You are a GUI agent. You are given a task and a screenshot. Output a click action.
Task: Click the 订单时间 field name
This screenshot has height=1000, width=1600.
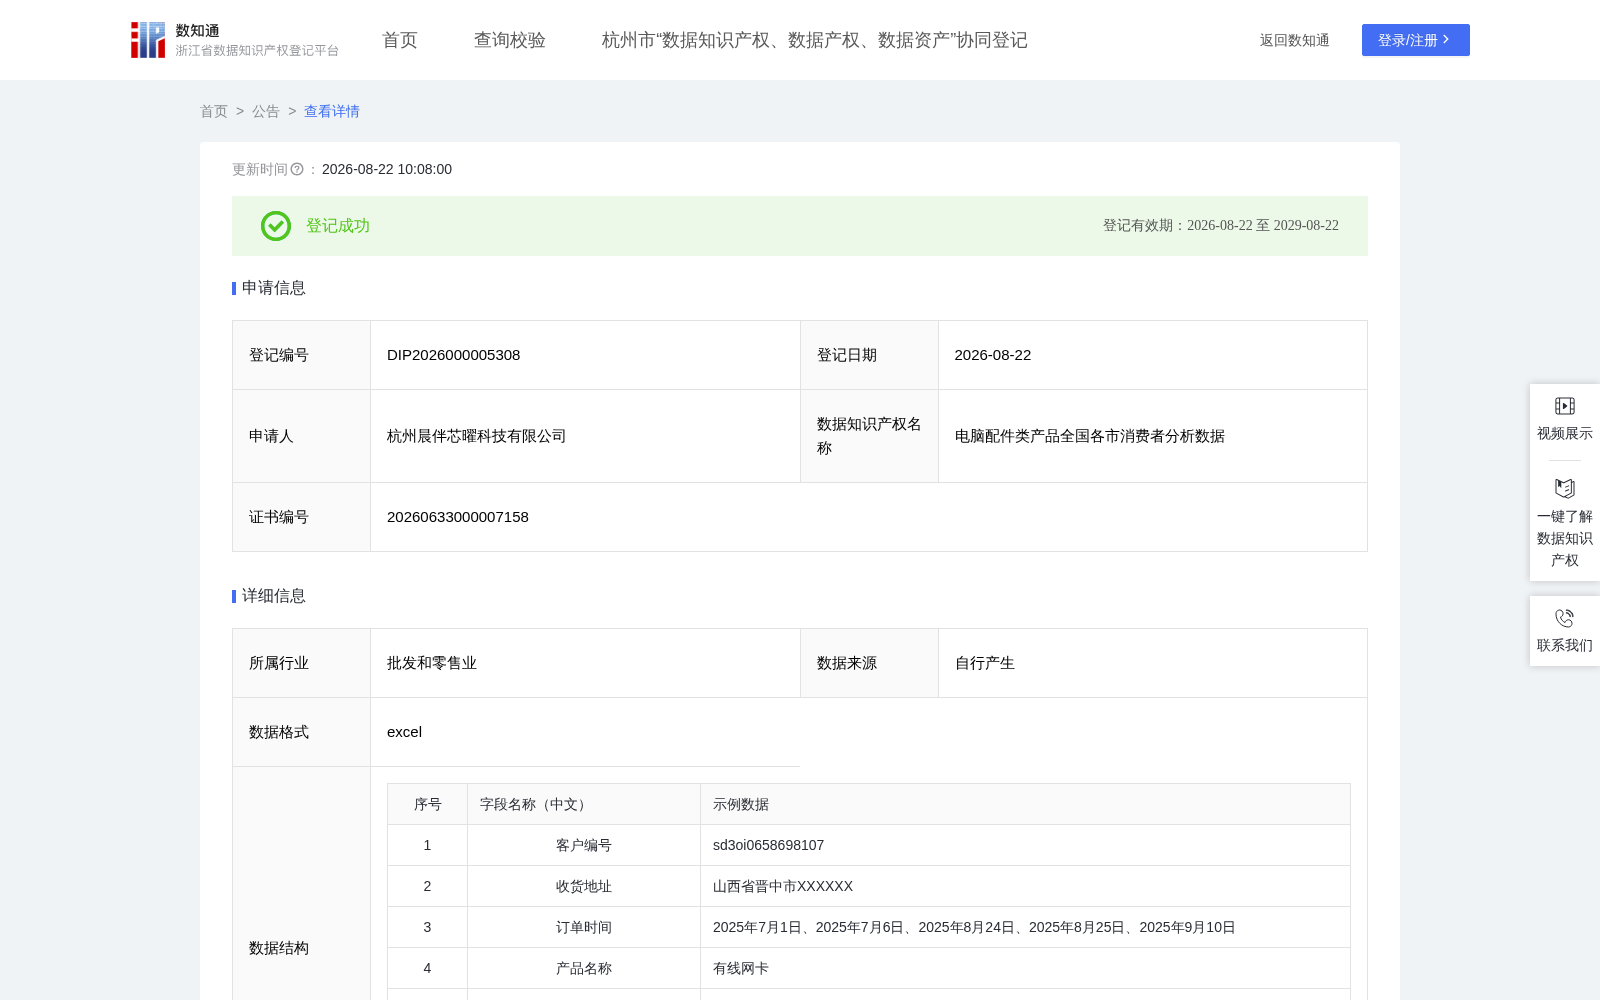point(584,927)
